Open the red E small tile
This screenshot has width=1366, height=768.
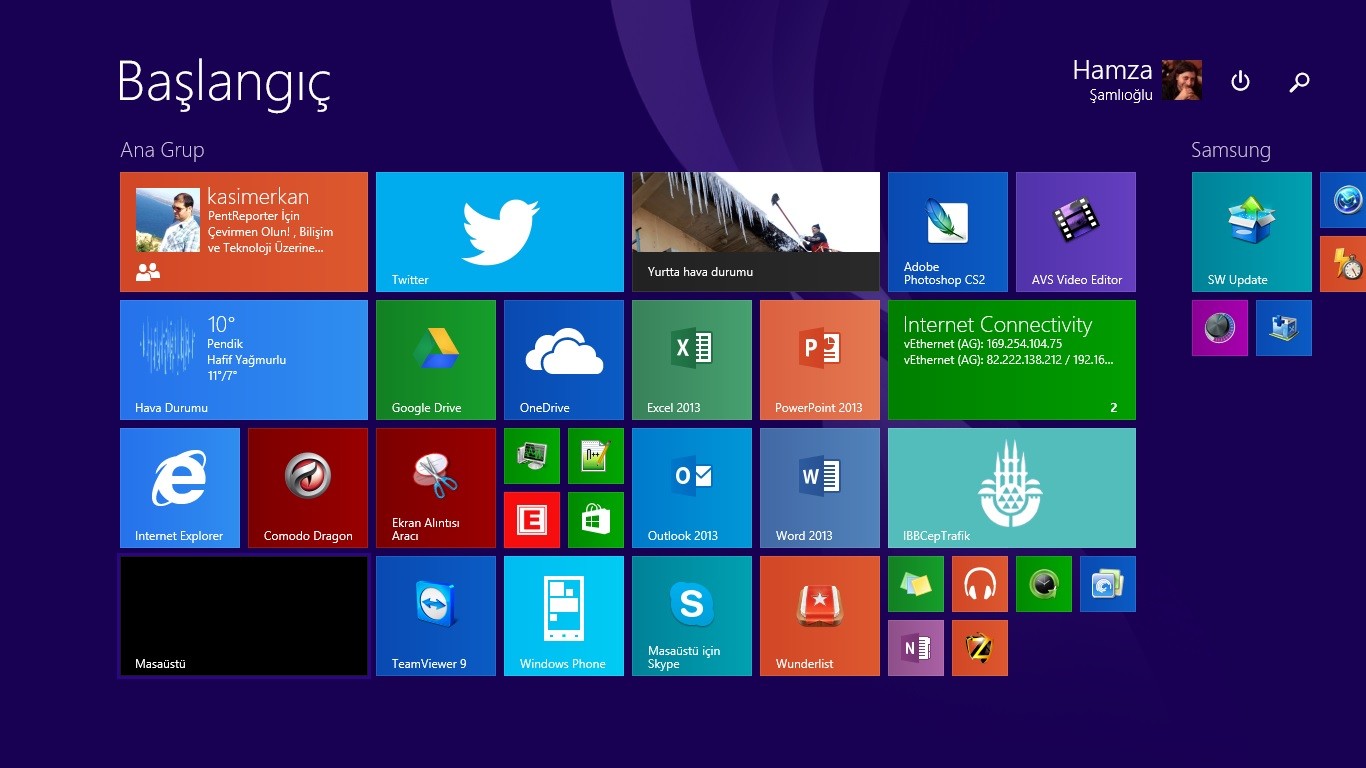click(x=532, y=520)
